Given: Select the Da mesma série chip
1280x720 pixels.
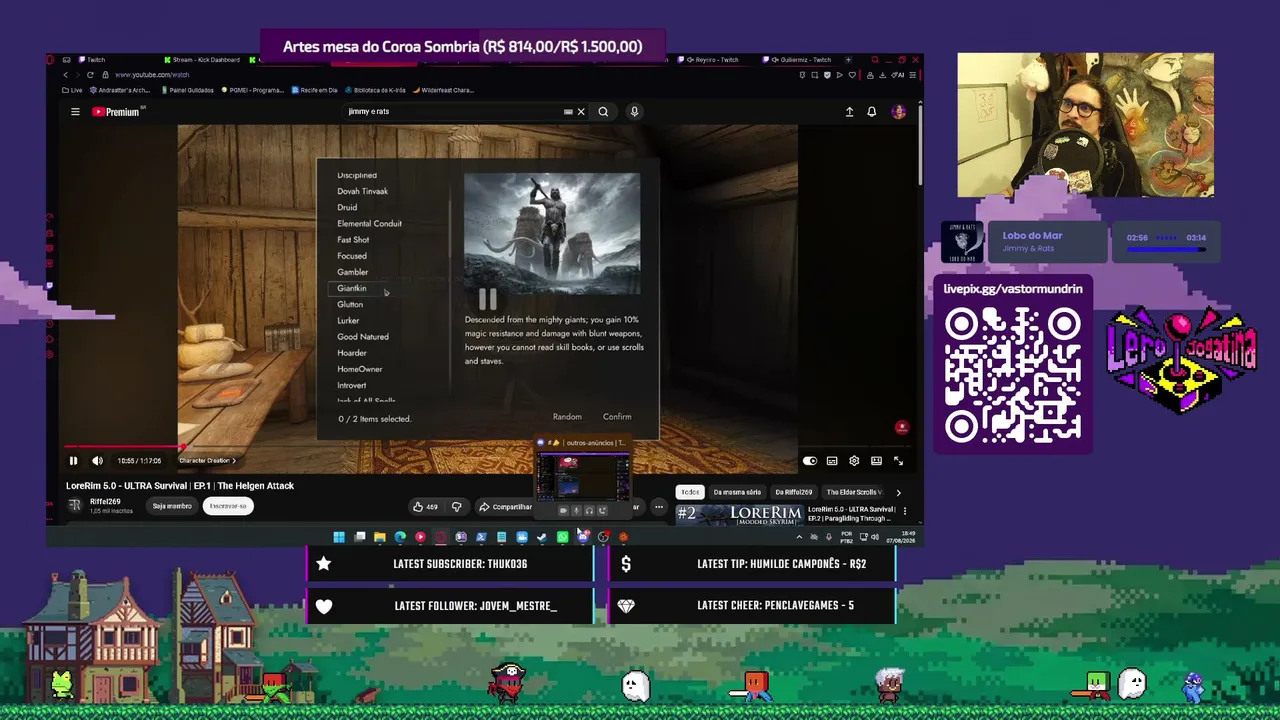Looking at the screenshot, I should pos(737,492).
